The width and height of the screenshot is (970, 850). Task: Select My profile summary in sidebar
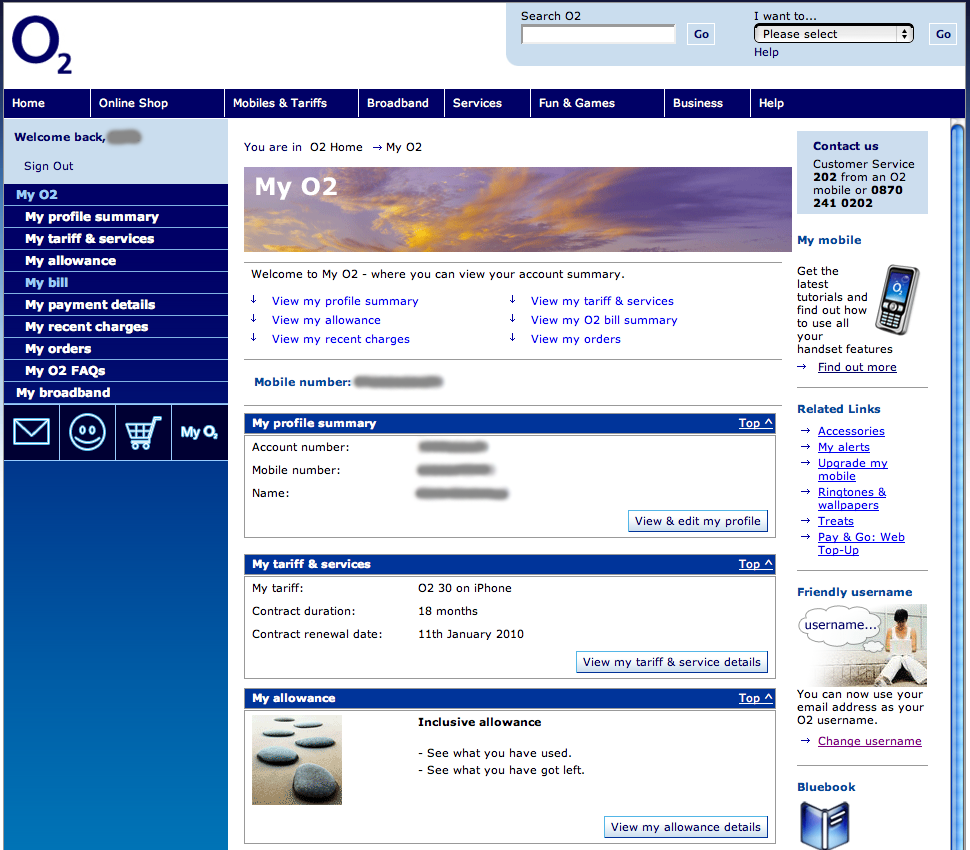(116, 217)
